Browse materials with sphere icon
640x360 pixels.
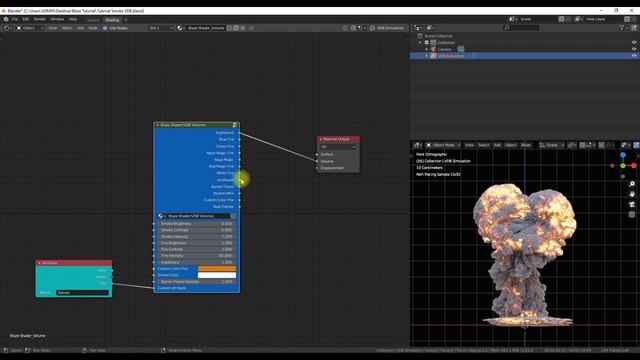pos(181,28)
